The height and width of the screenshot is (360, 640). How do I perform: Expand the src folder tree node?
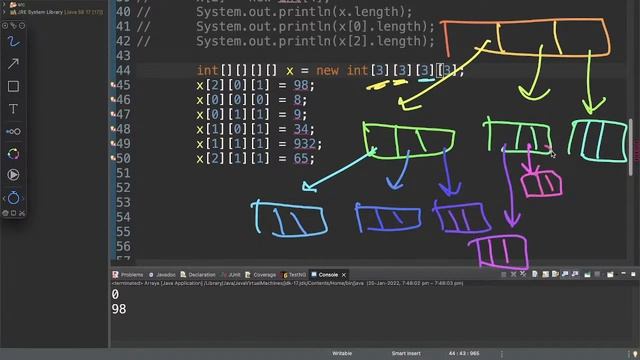4,4
